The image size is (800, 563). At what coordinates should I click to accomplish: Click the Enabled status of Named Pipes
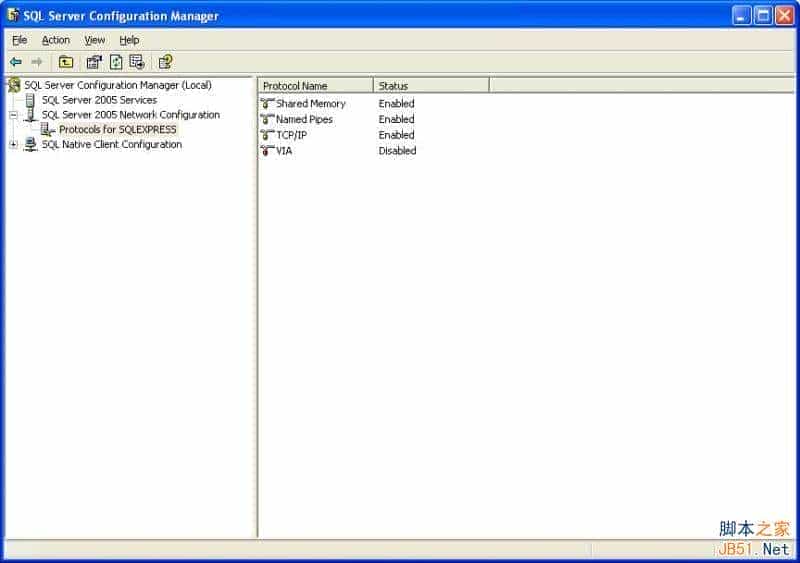pyautogui.click(x=396, y=119)
